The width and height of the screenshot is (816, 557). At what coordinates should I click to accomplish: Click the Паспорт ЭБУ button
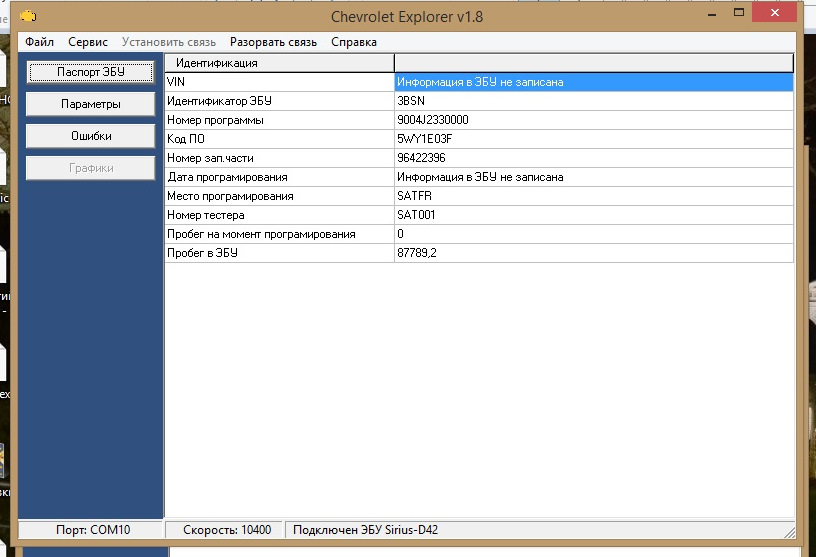click(x=91, y=72)
